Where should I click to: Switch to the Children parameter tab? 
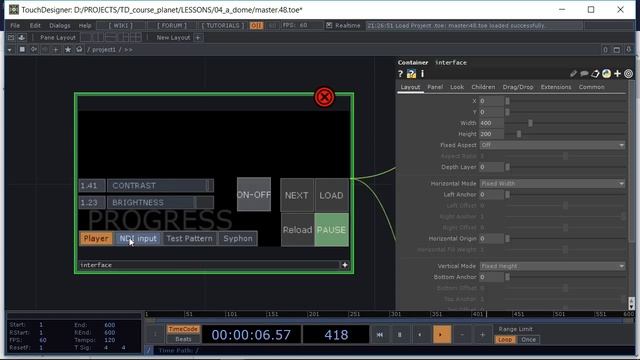pyautogui.click(x=483, y=87)
